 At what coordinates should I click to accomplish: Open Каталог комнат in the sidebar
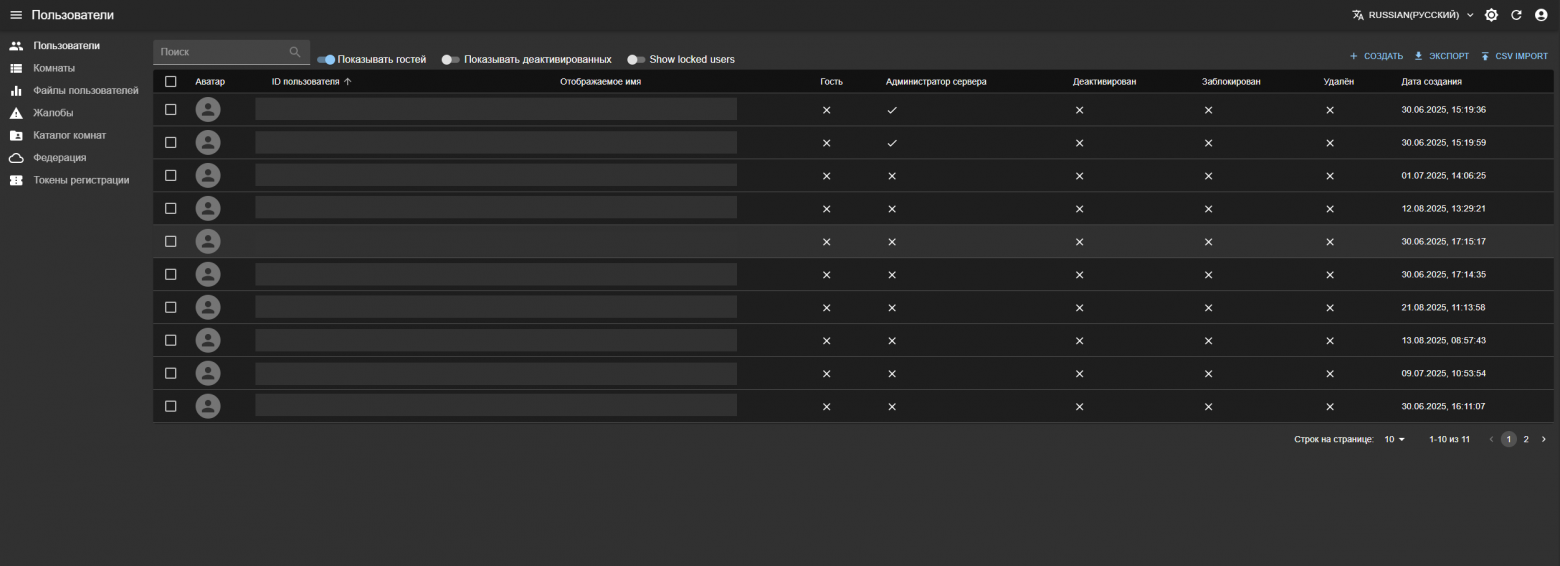(70, 135)
